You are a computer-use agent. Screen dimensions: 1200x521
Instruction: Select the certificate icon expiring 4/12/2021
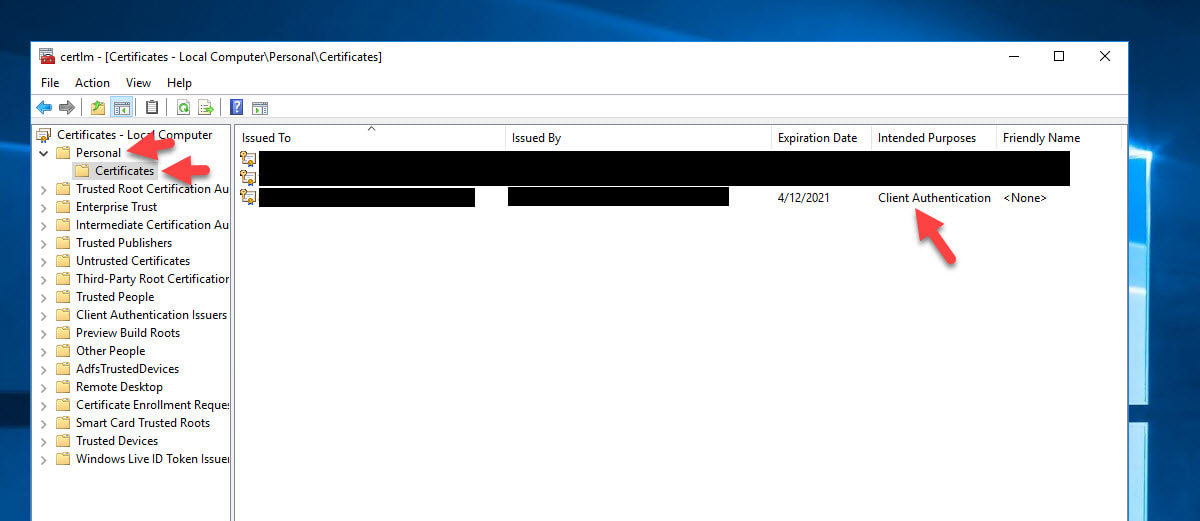249,198
